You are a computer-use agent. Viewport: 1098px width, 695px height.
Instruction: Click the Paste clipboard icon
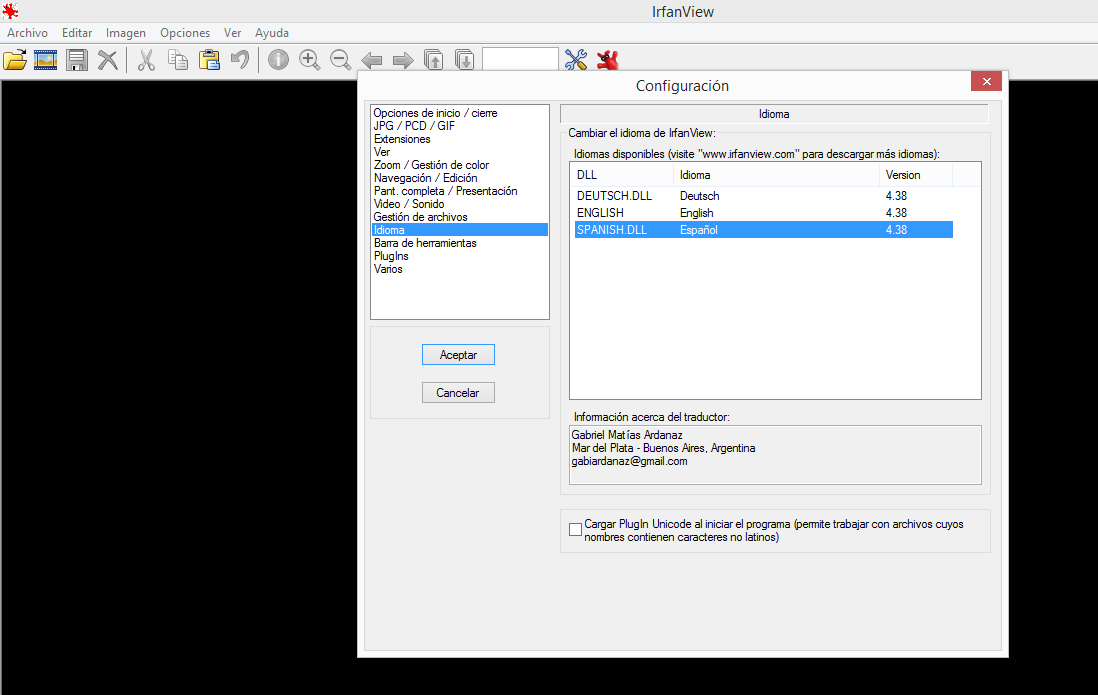click(209, 60)
